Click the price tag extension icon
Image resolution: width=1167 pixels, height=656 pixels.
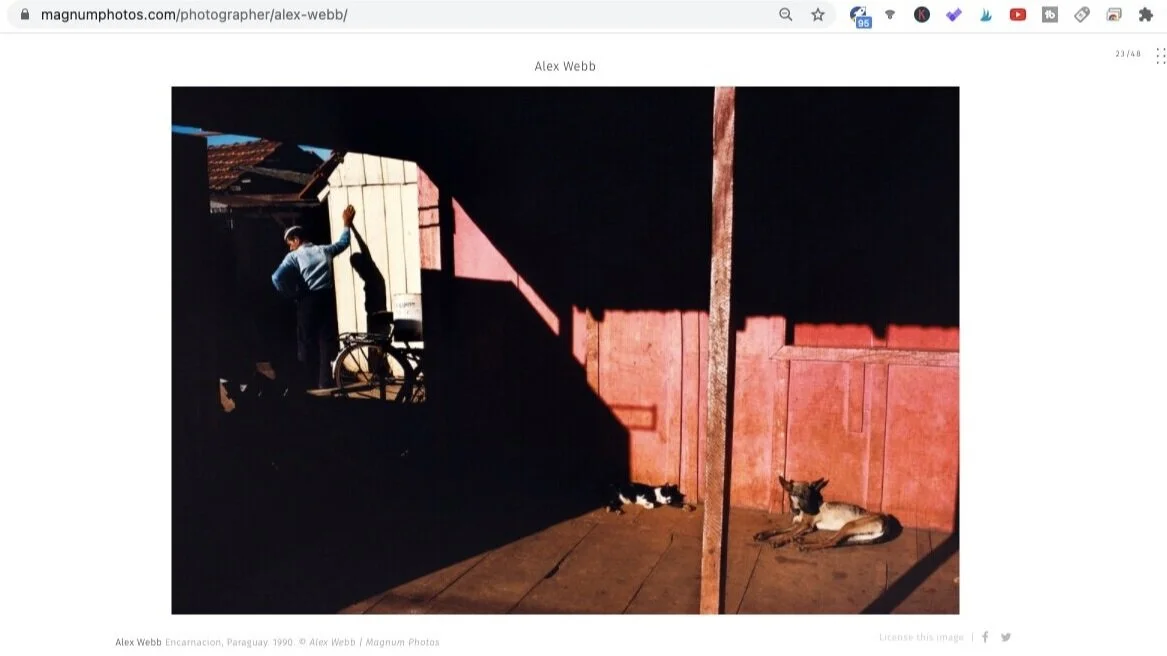coord(1081,14)
